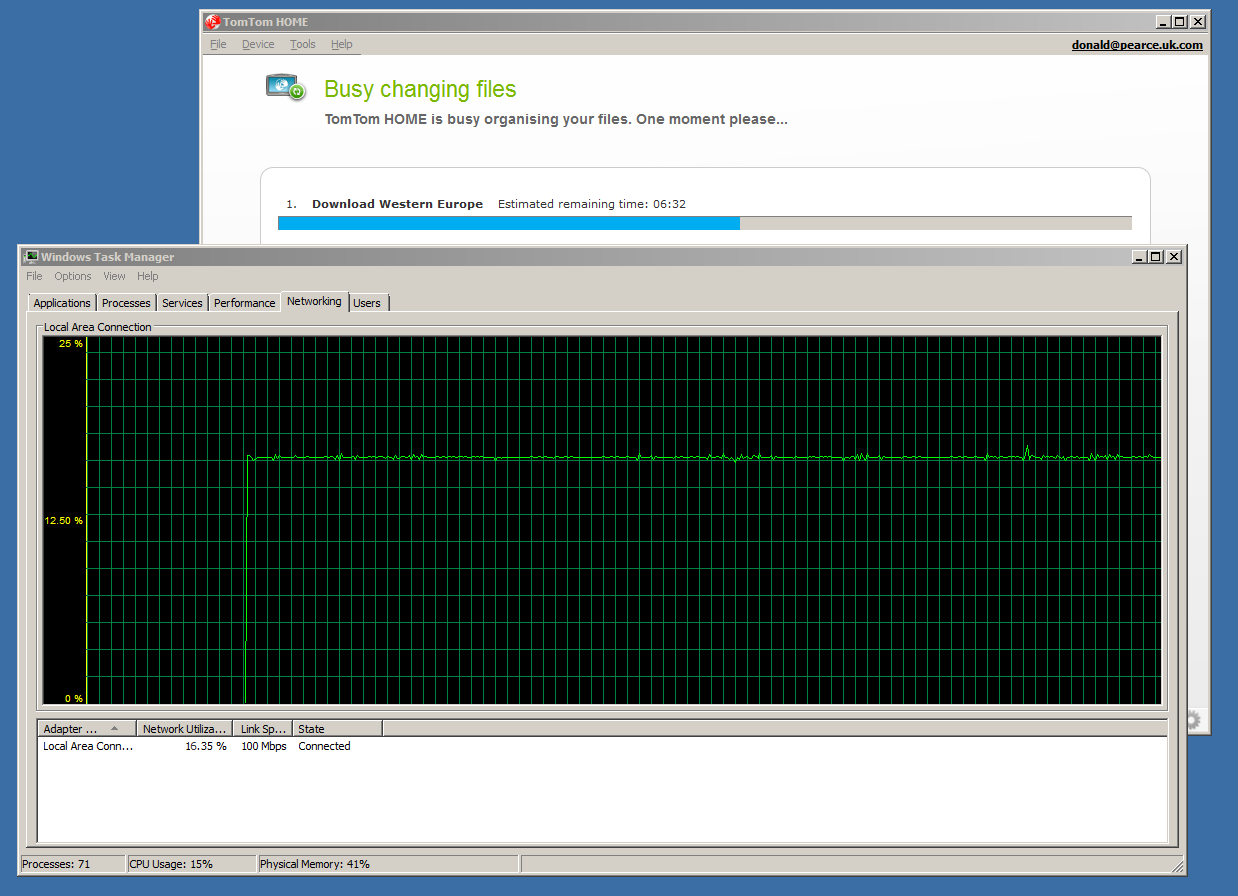Viewport: 1238px width, 896px height.
Task: Select the Networking tab
Action: click(x=314, y=301)
